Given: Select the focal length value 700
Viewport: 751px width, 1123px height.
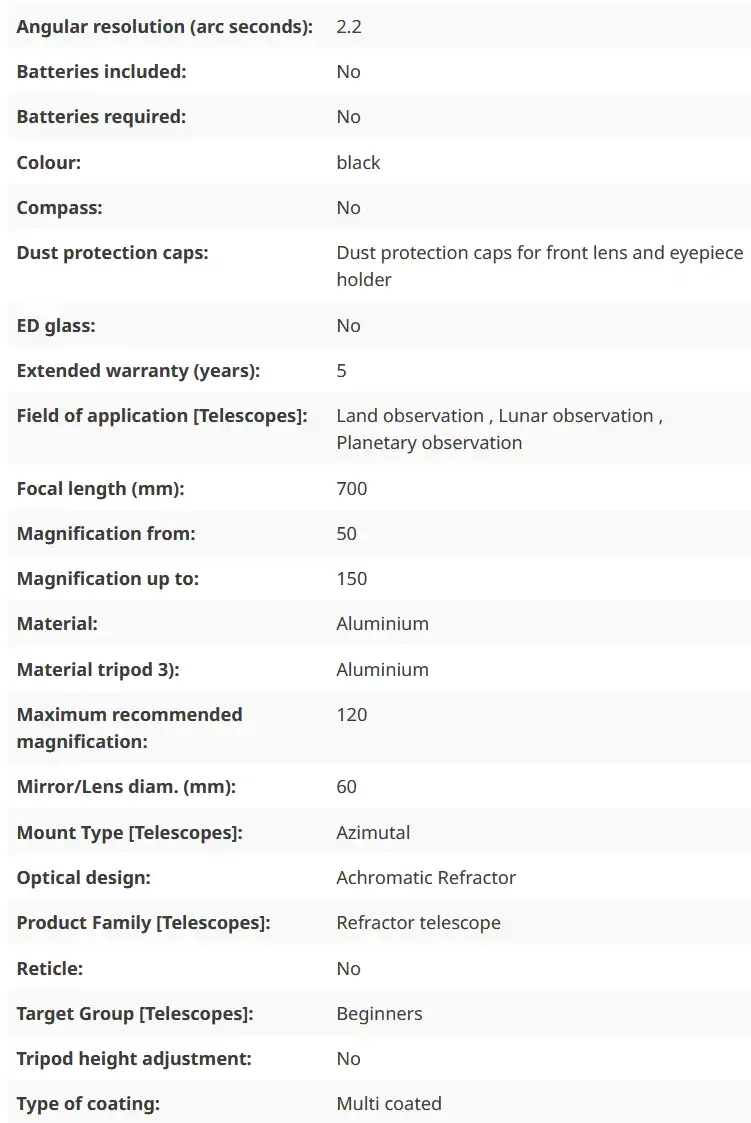Looking at the screenshot, I should (x=352, y=489).
